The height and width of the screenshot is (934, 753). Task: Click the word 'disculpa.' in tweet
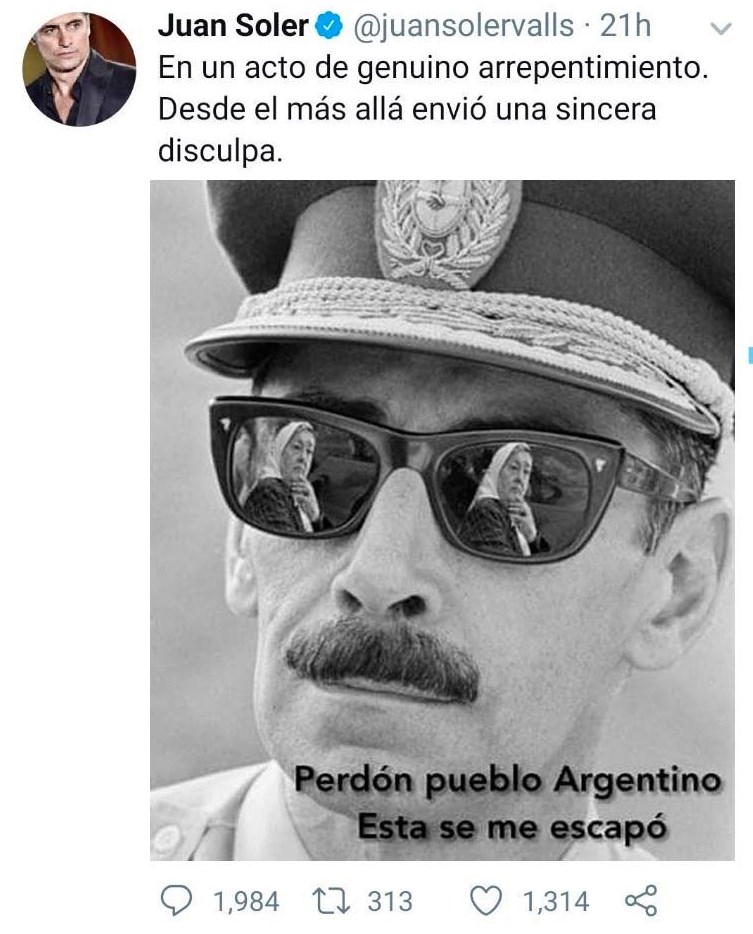click(219, 151)
